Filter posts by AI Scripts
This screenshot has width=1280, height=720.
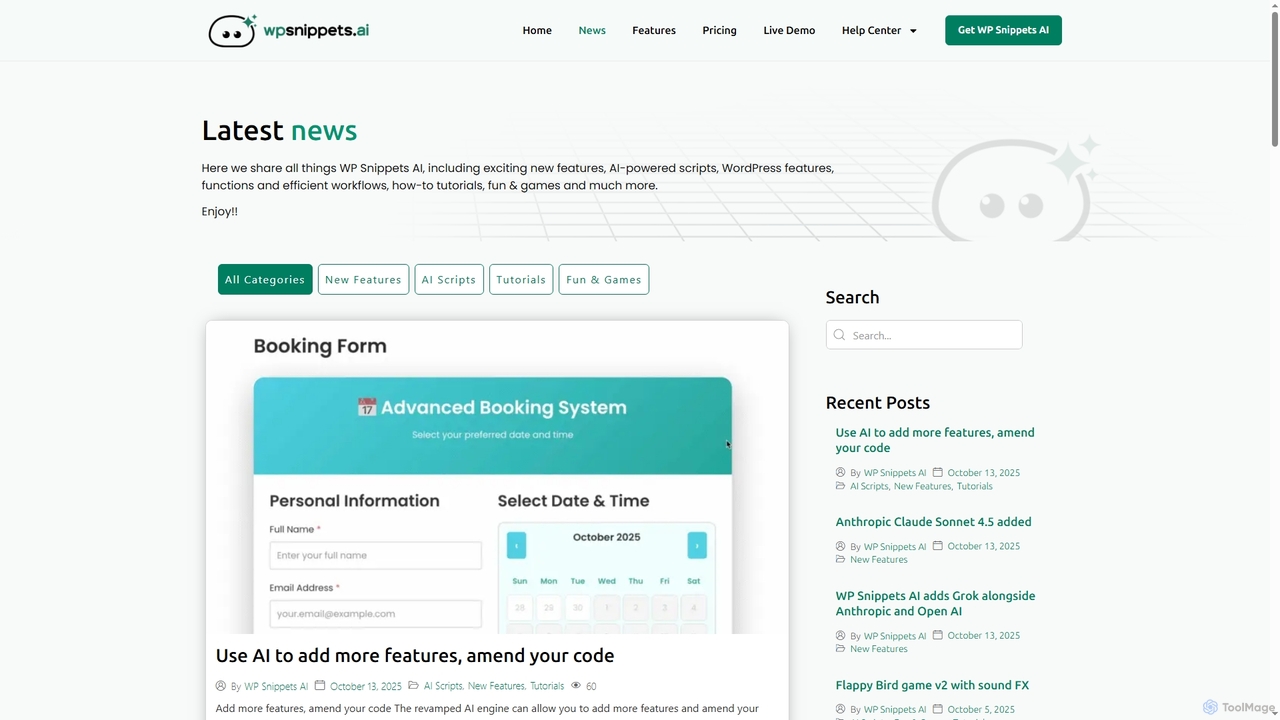point(449,279)
